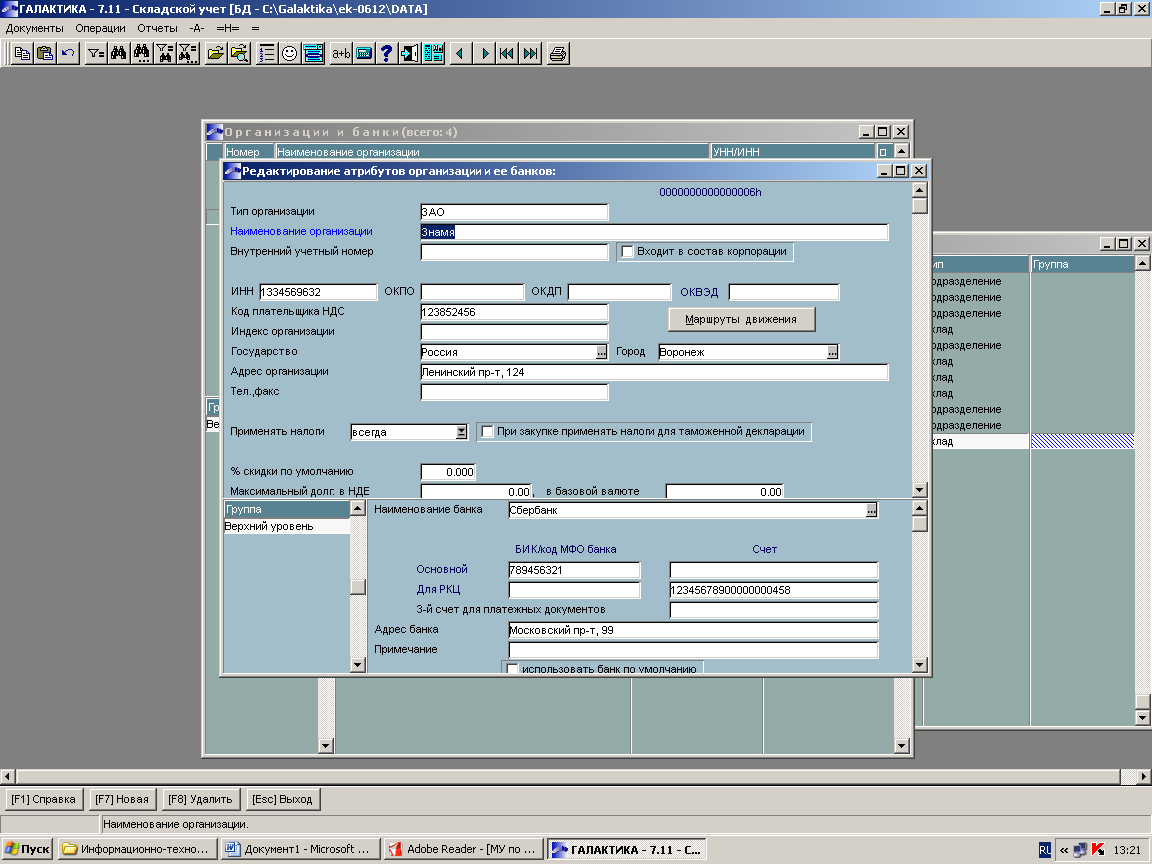Click the [F7] Новая button

coord(121,799)
